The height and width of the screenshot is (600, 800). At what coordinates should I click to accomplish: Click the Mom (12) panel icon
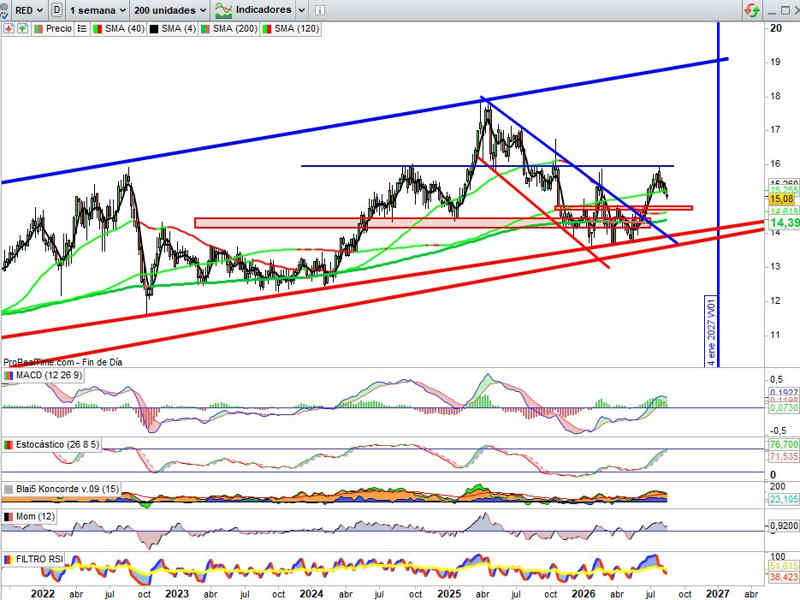tap(8, 517)
